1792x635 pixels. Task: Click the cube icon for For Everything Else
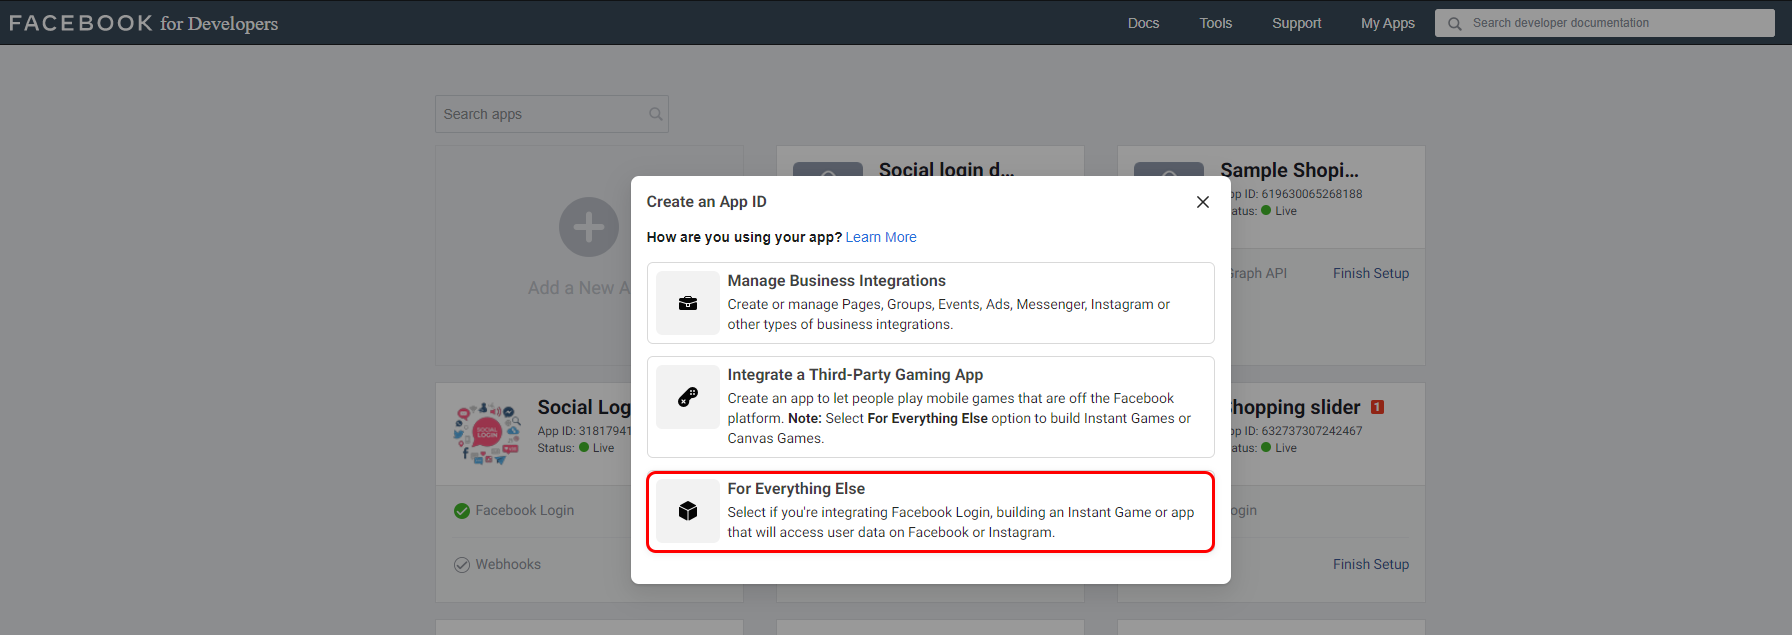[x=688, y=511]
